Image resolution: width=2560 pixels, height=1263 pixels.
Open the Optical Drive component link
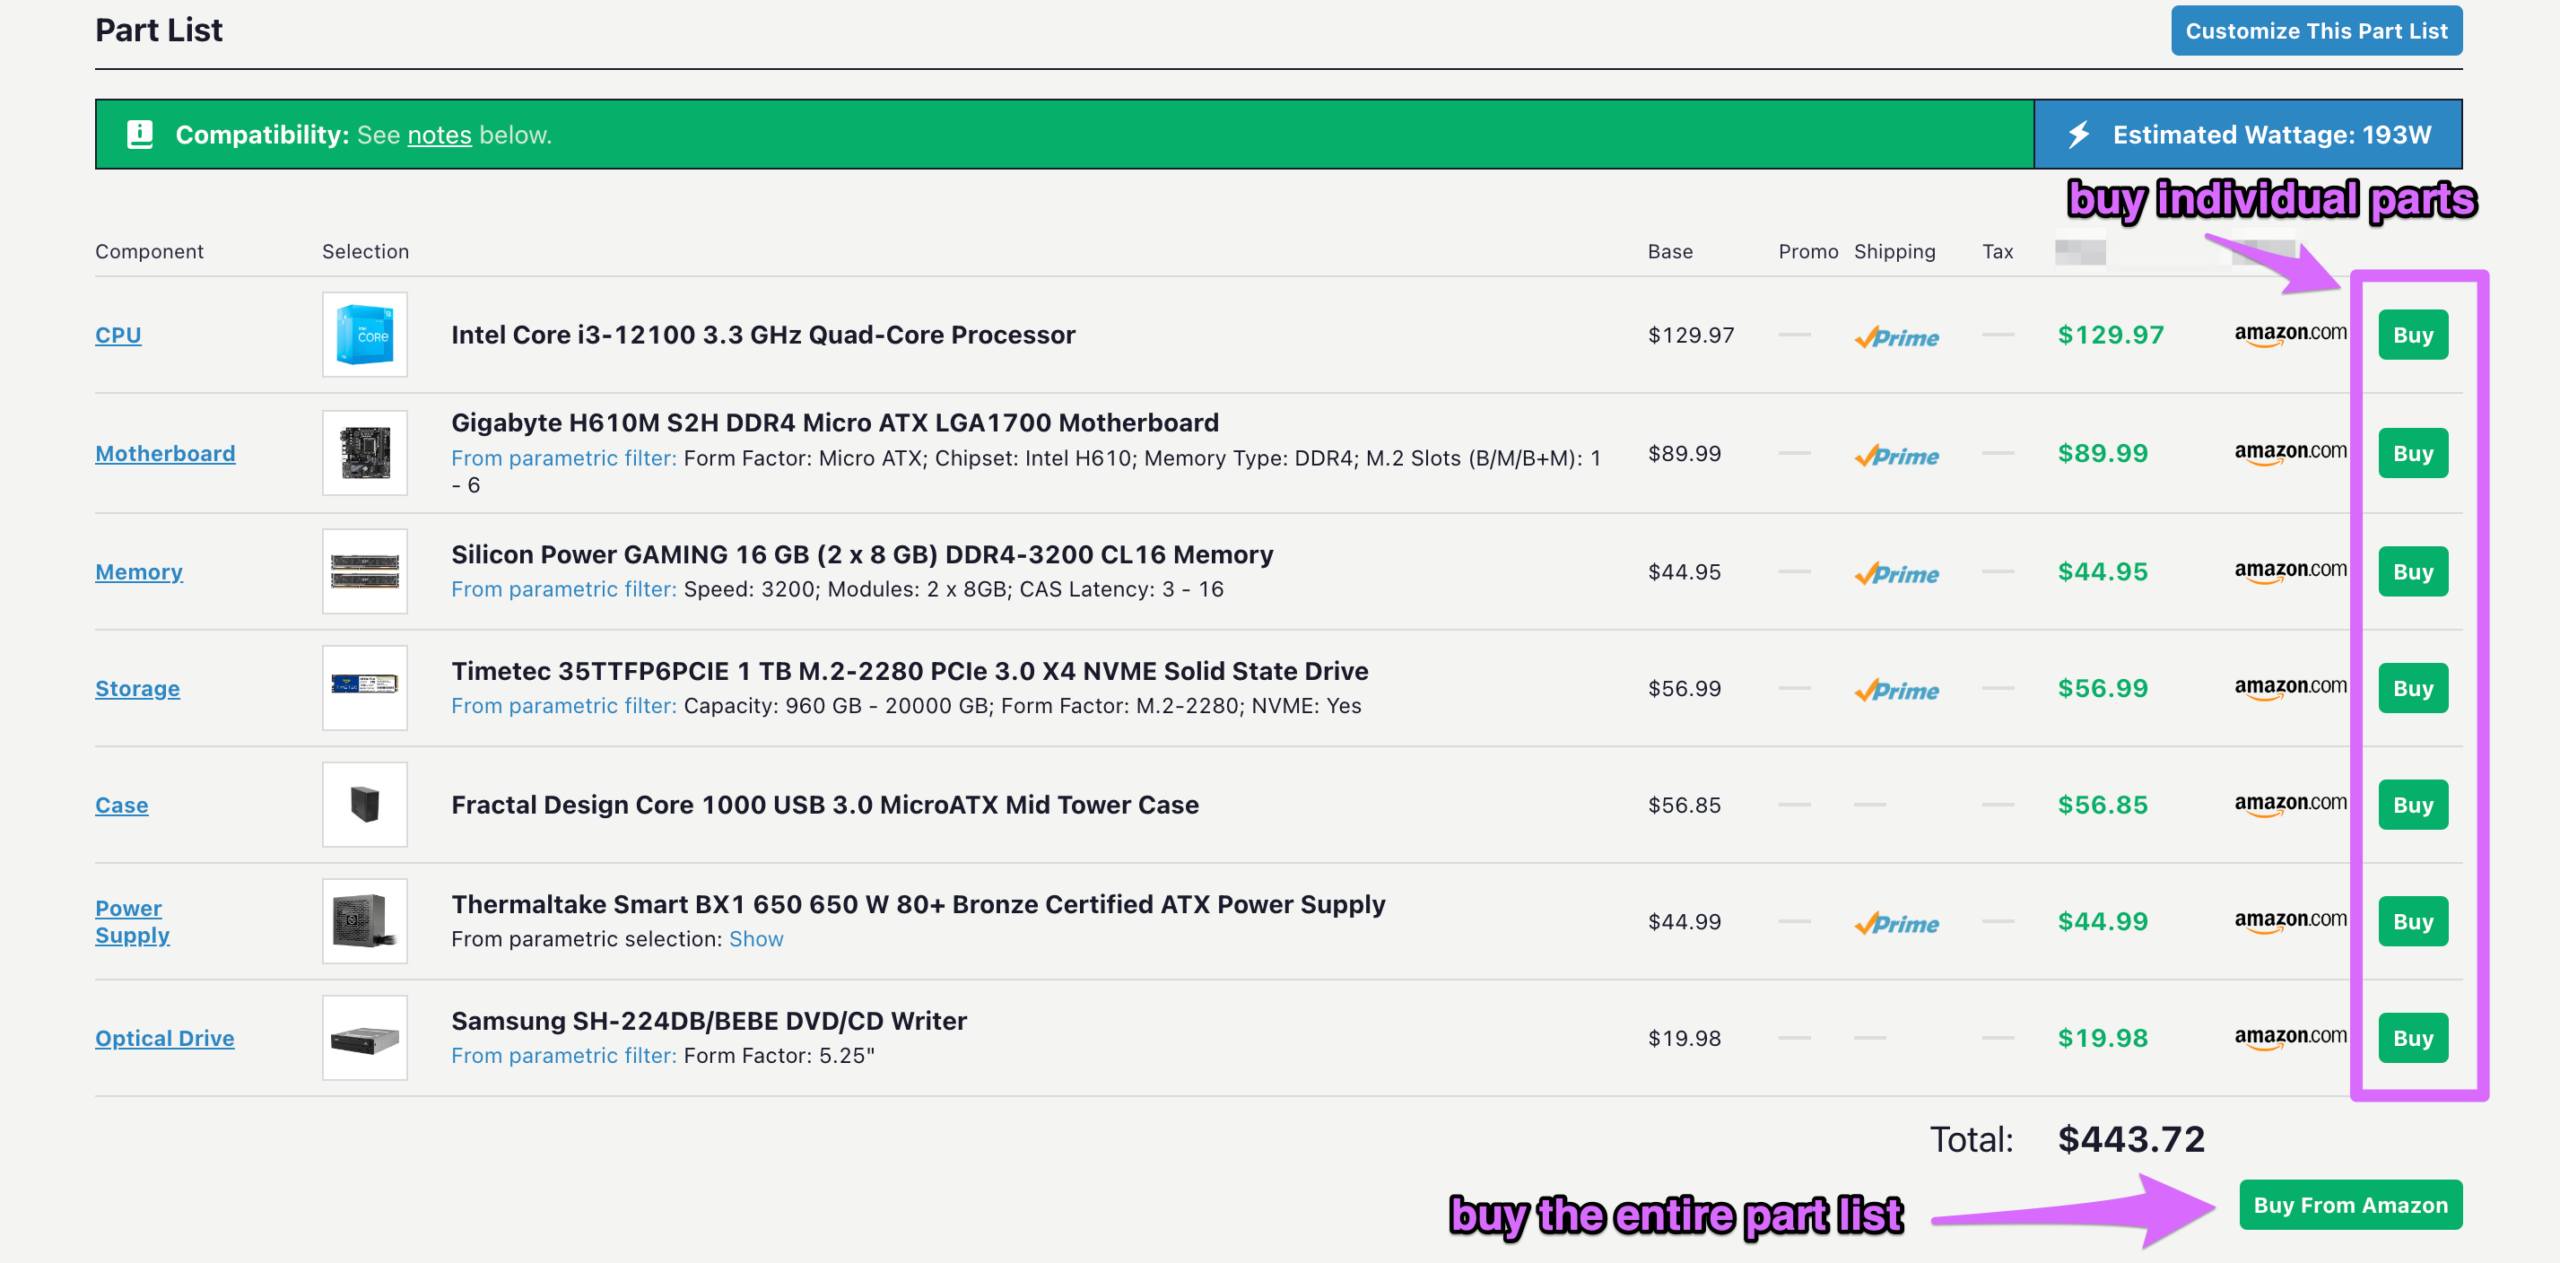pos(164,1038)
